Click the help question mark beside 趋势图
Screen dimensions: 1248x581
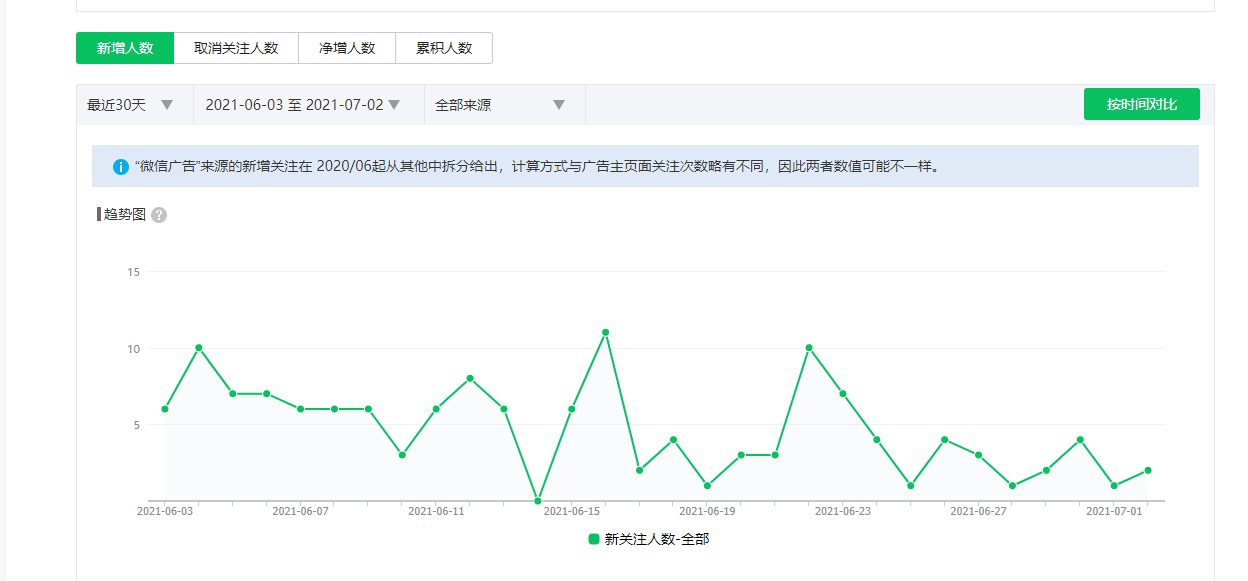pyautogui.click(x=159, y=215)
